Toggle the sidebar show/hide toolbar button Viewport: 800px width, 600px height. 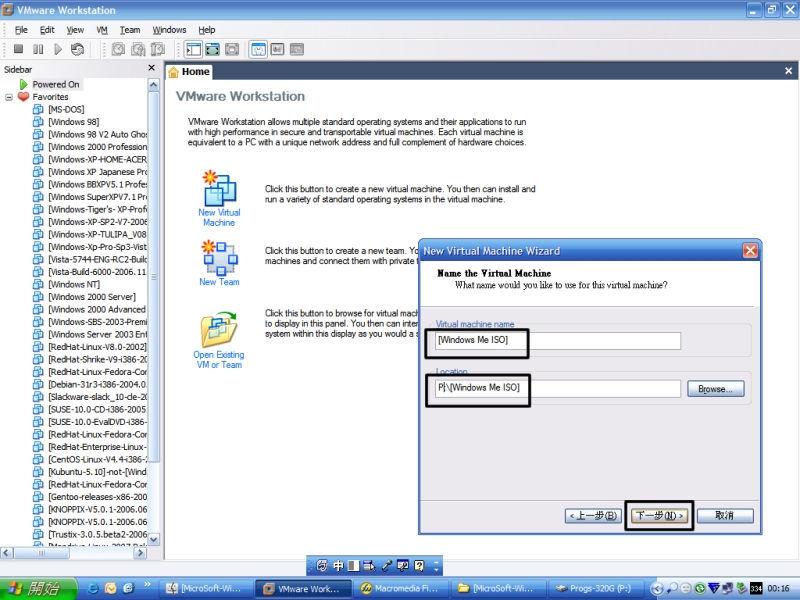coord(194,49)
